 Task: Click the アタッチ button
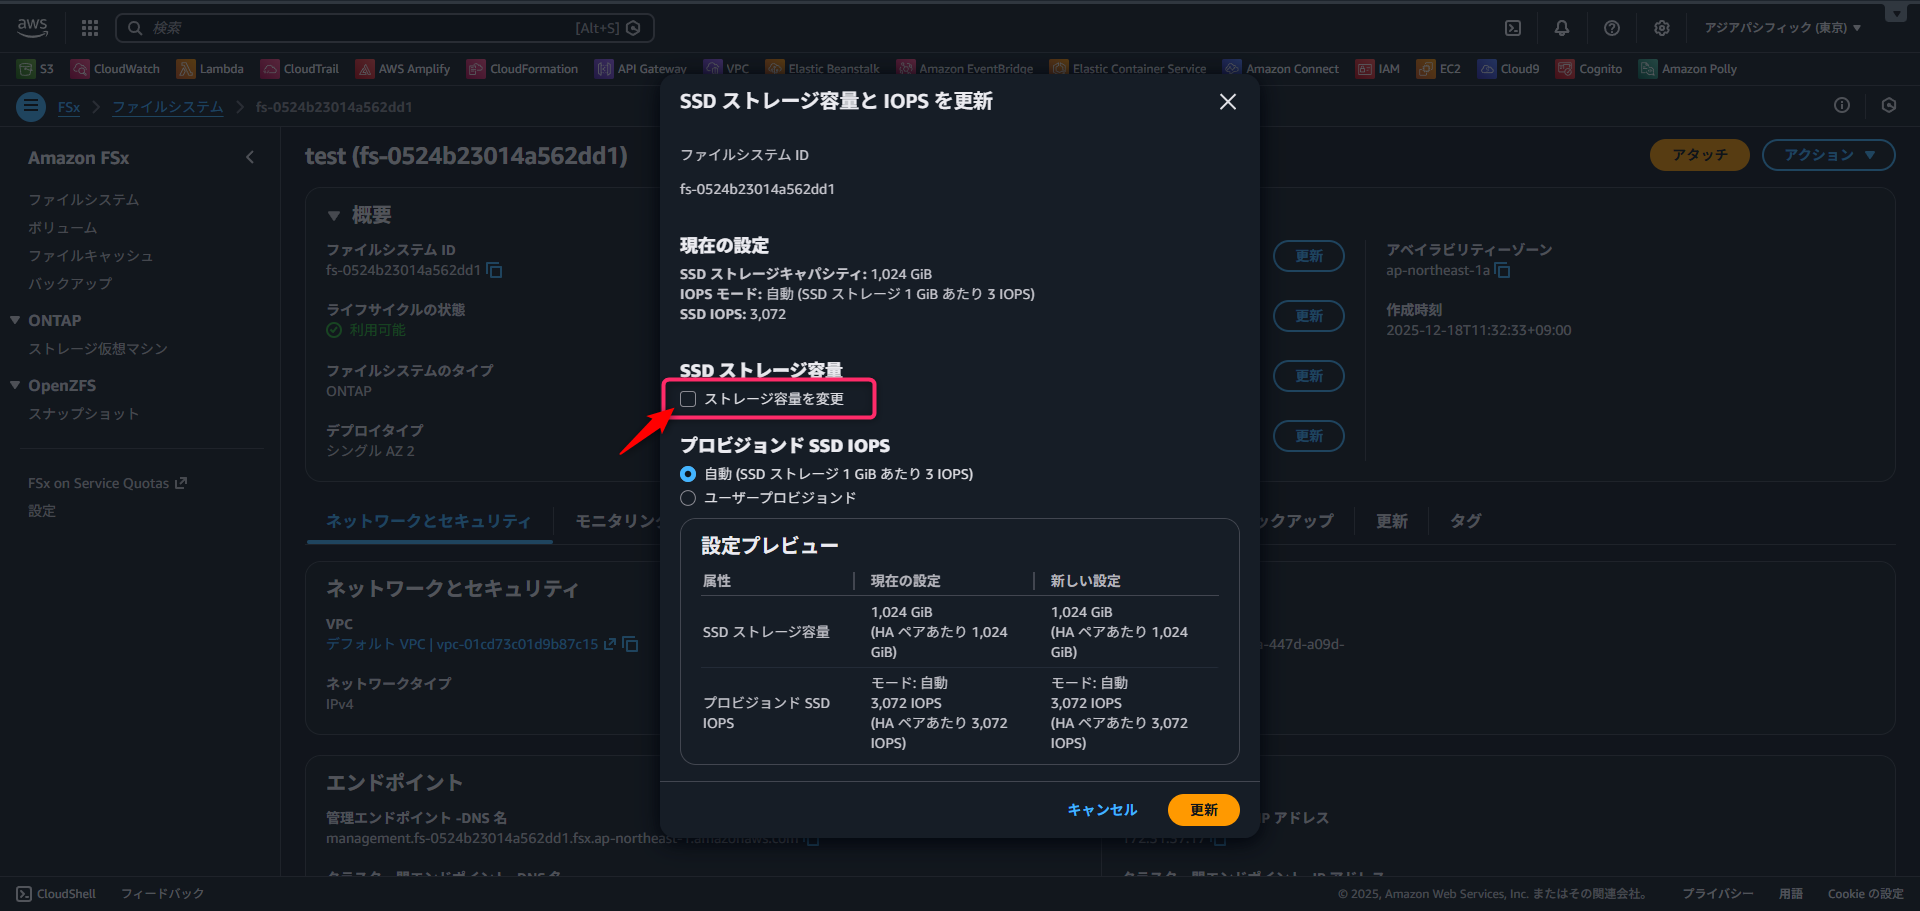pyautogui.click(x=1700, y=155)
